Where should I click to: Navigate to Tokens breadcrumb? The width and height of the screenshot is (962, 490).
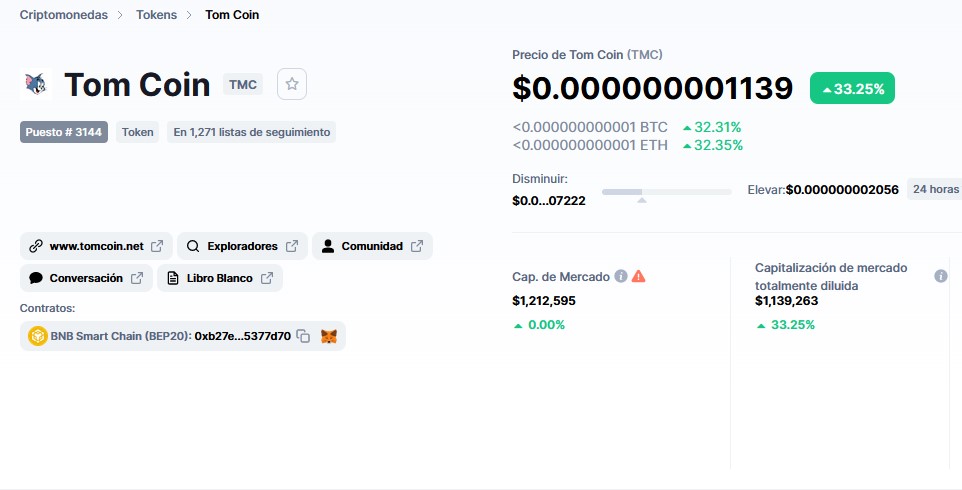tap(156, 15)
